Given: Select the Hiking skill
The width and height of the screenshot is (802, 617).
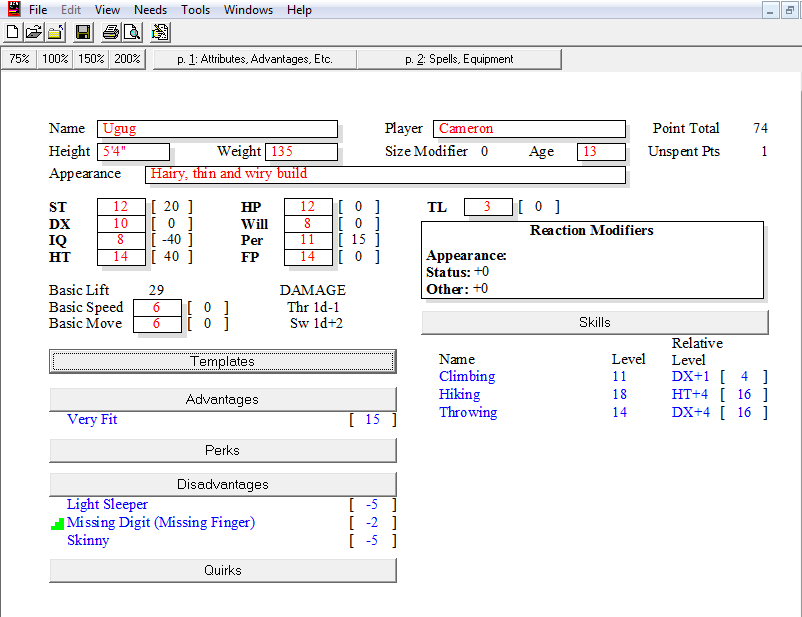Looking at the screenshot, I should click(x=459, y=394).
